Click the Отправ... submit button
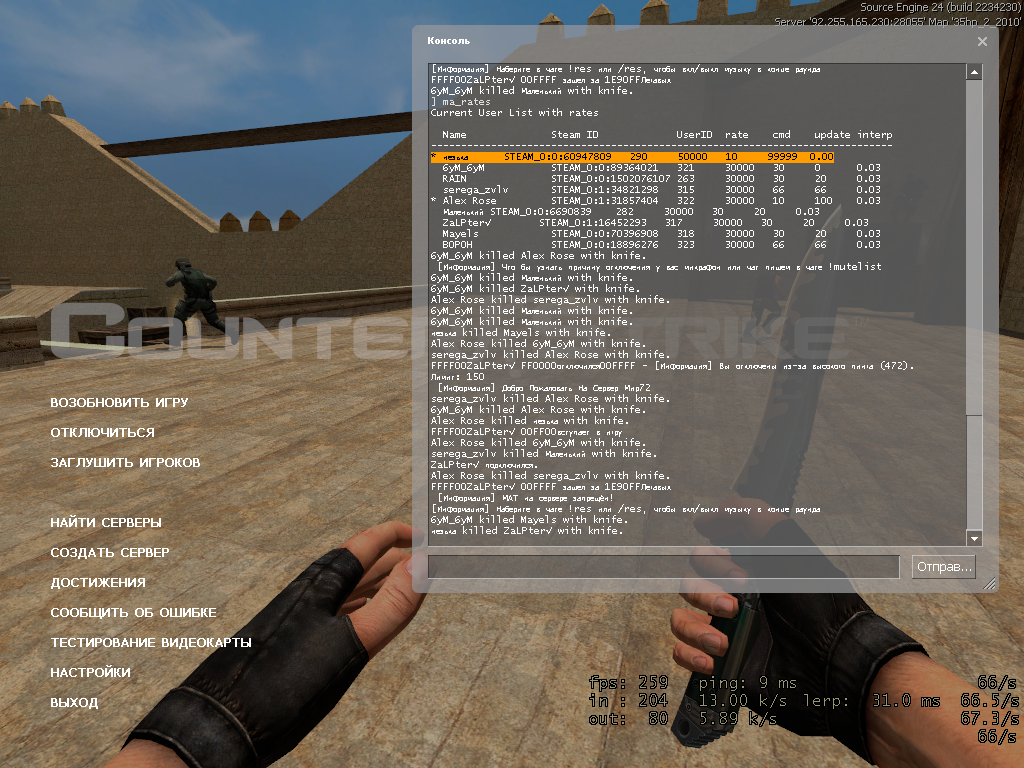This screenshot has width=1024, height=768. (x=944, y=567)
